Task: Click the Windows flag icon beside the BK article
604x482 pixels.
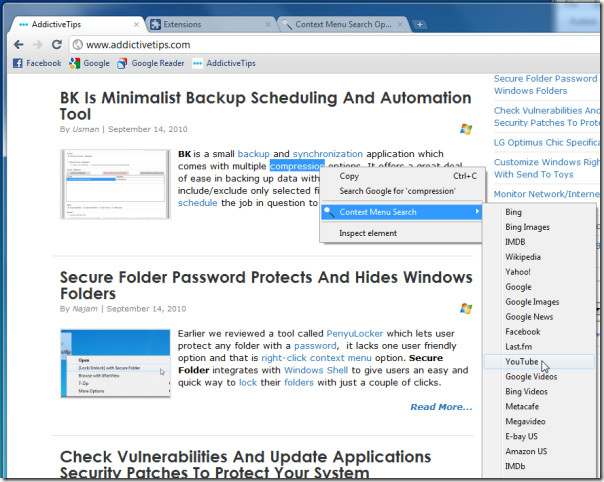Action: point(466,129)
